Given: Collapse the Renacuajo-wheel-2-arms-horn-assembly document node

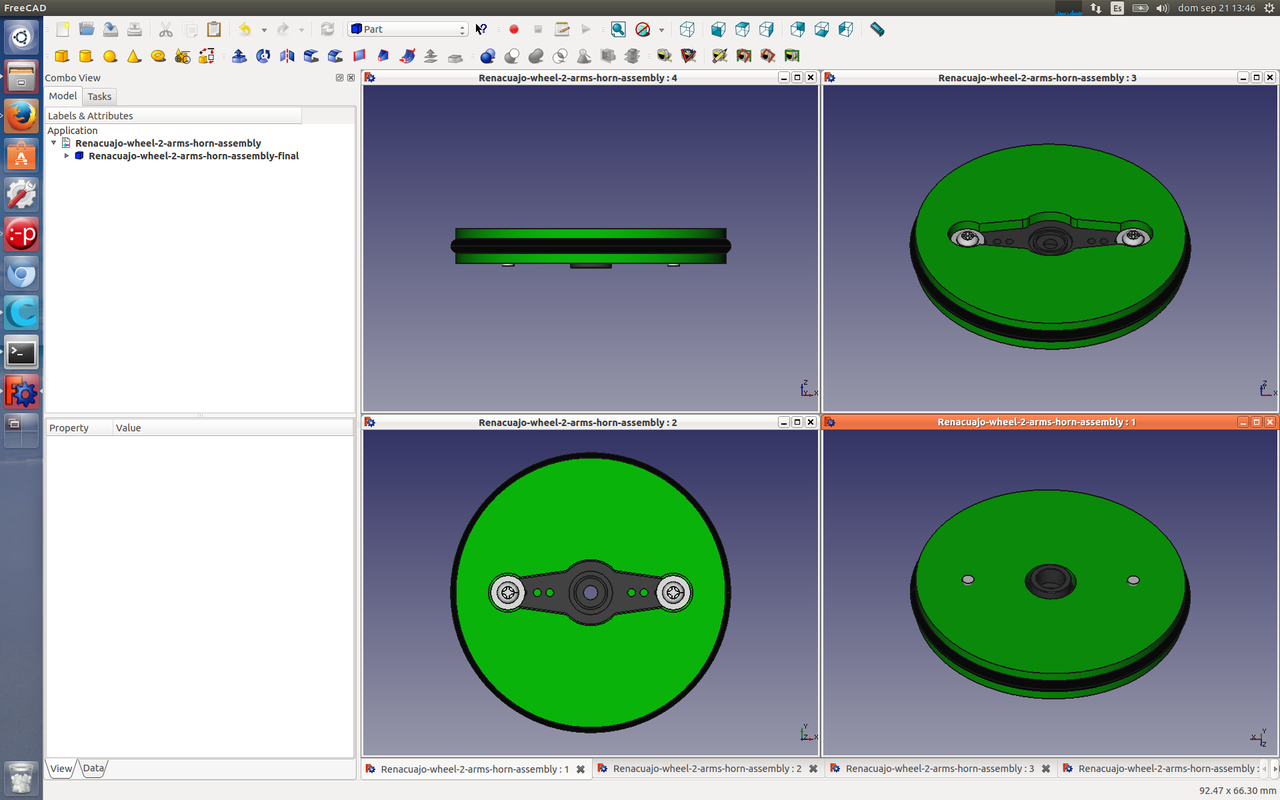Looking at the screenshot, I should (54, 143).
